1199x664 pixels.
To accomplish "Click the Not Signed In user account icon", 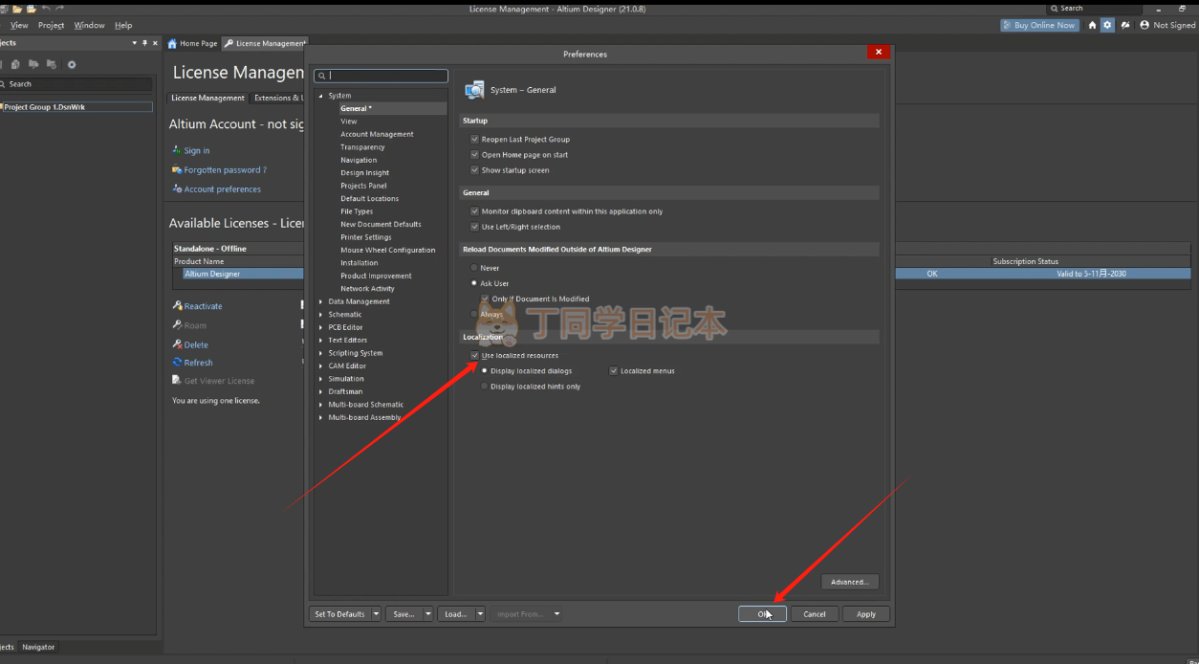I will coord(1144,25).
